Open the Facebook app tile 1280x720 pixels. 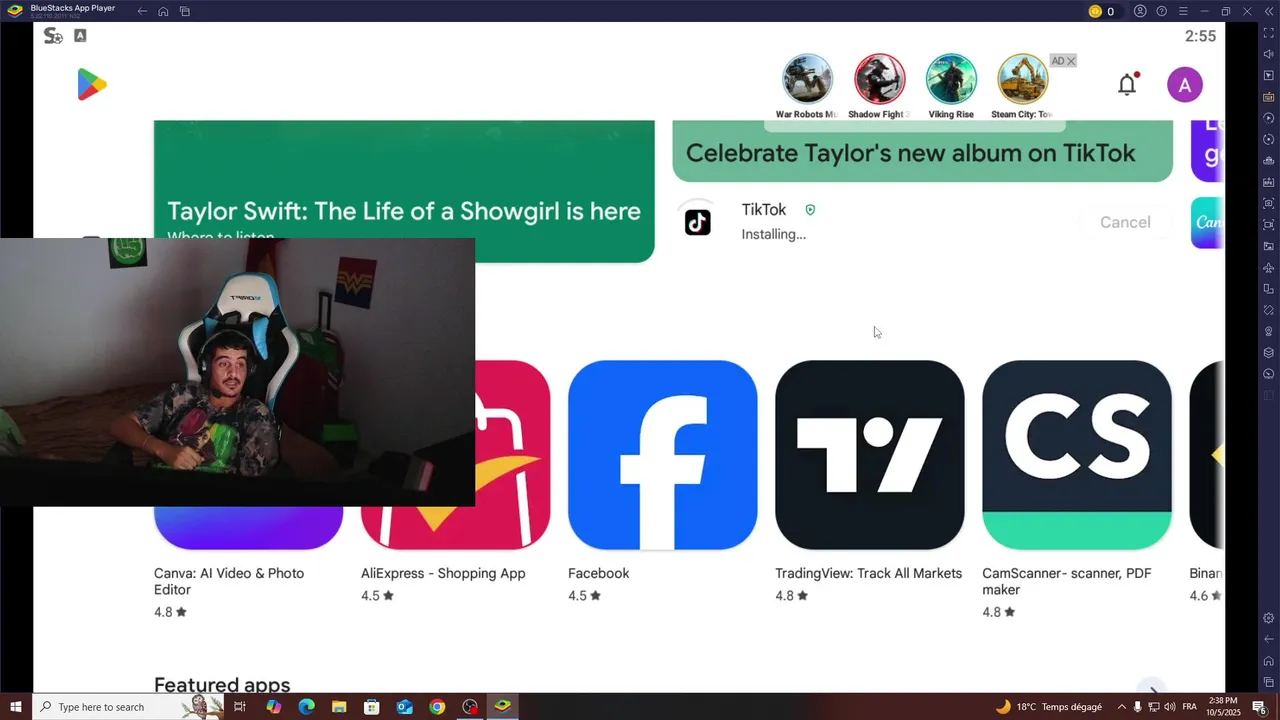(662, 455)
